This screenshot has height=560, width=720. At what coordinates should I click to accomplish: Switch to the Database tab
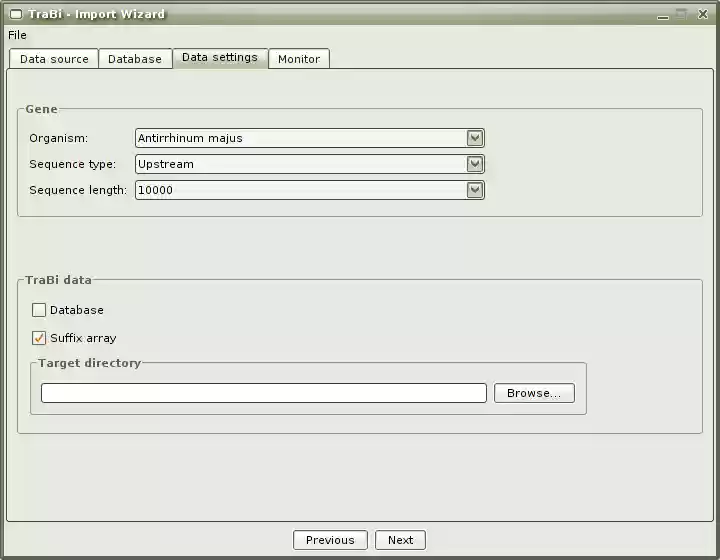[x=135, y=59]
